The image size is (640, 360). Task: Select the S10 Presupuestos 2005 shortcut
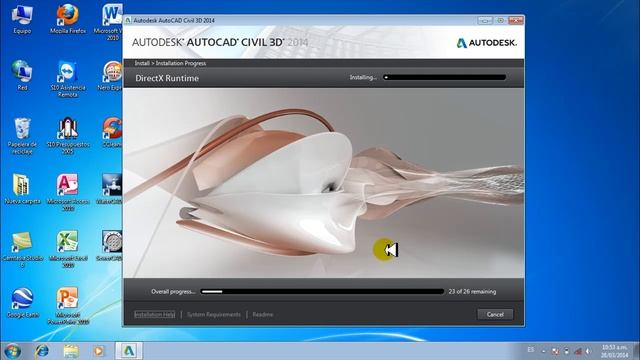coord(68,136)
